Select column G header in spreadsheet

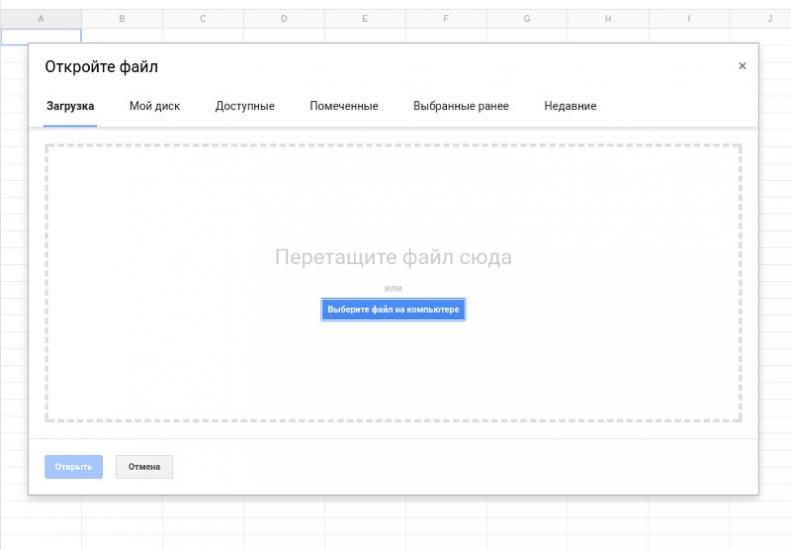click(x=527, y=19)
